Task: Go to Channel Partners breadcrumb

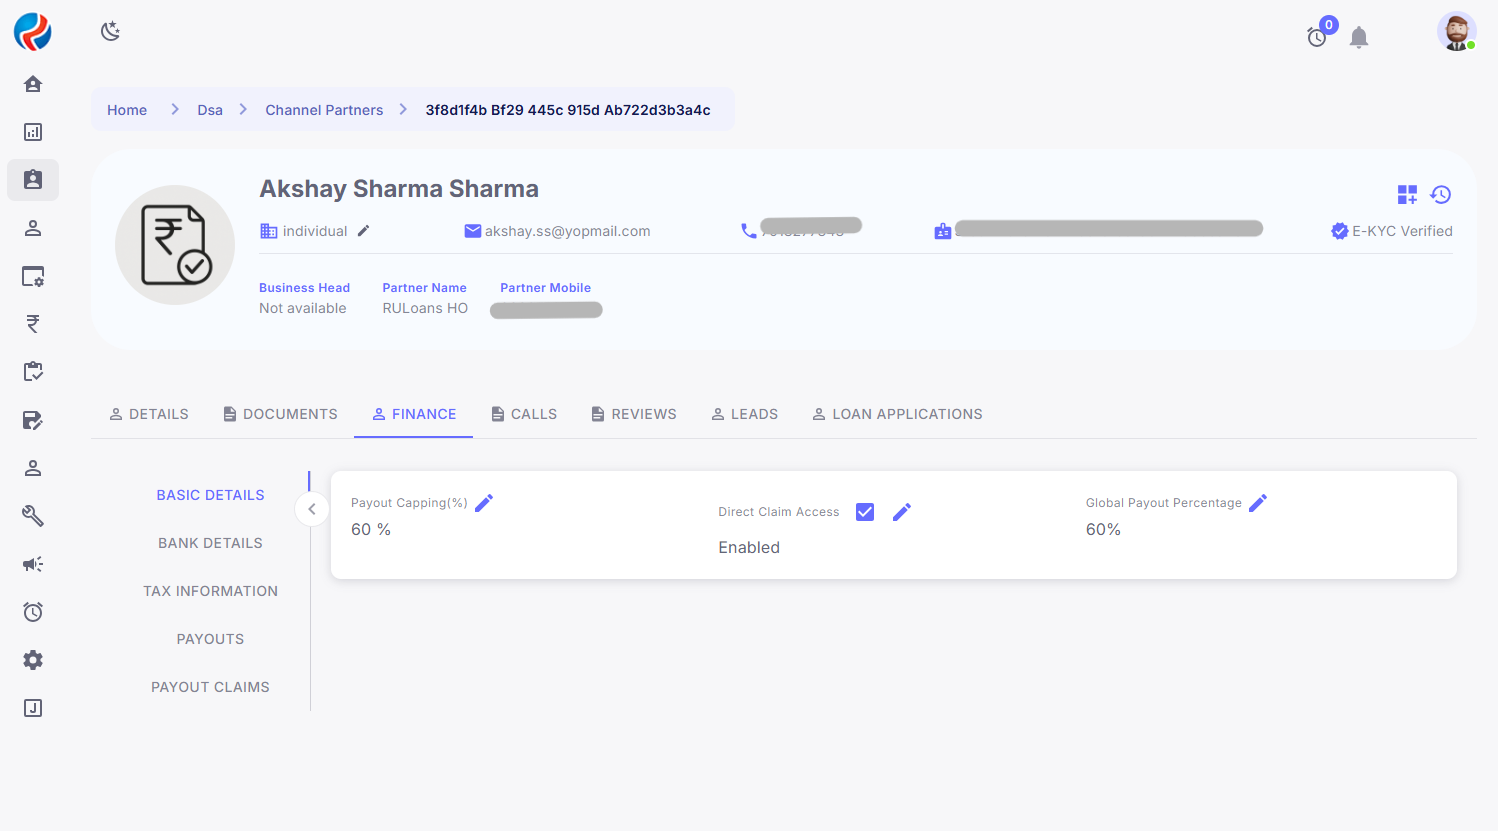Action: (x=324, y=110)
